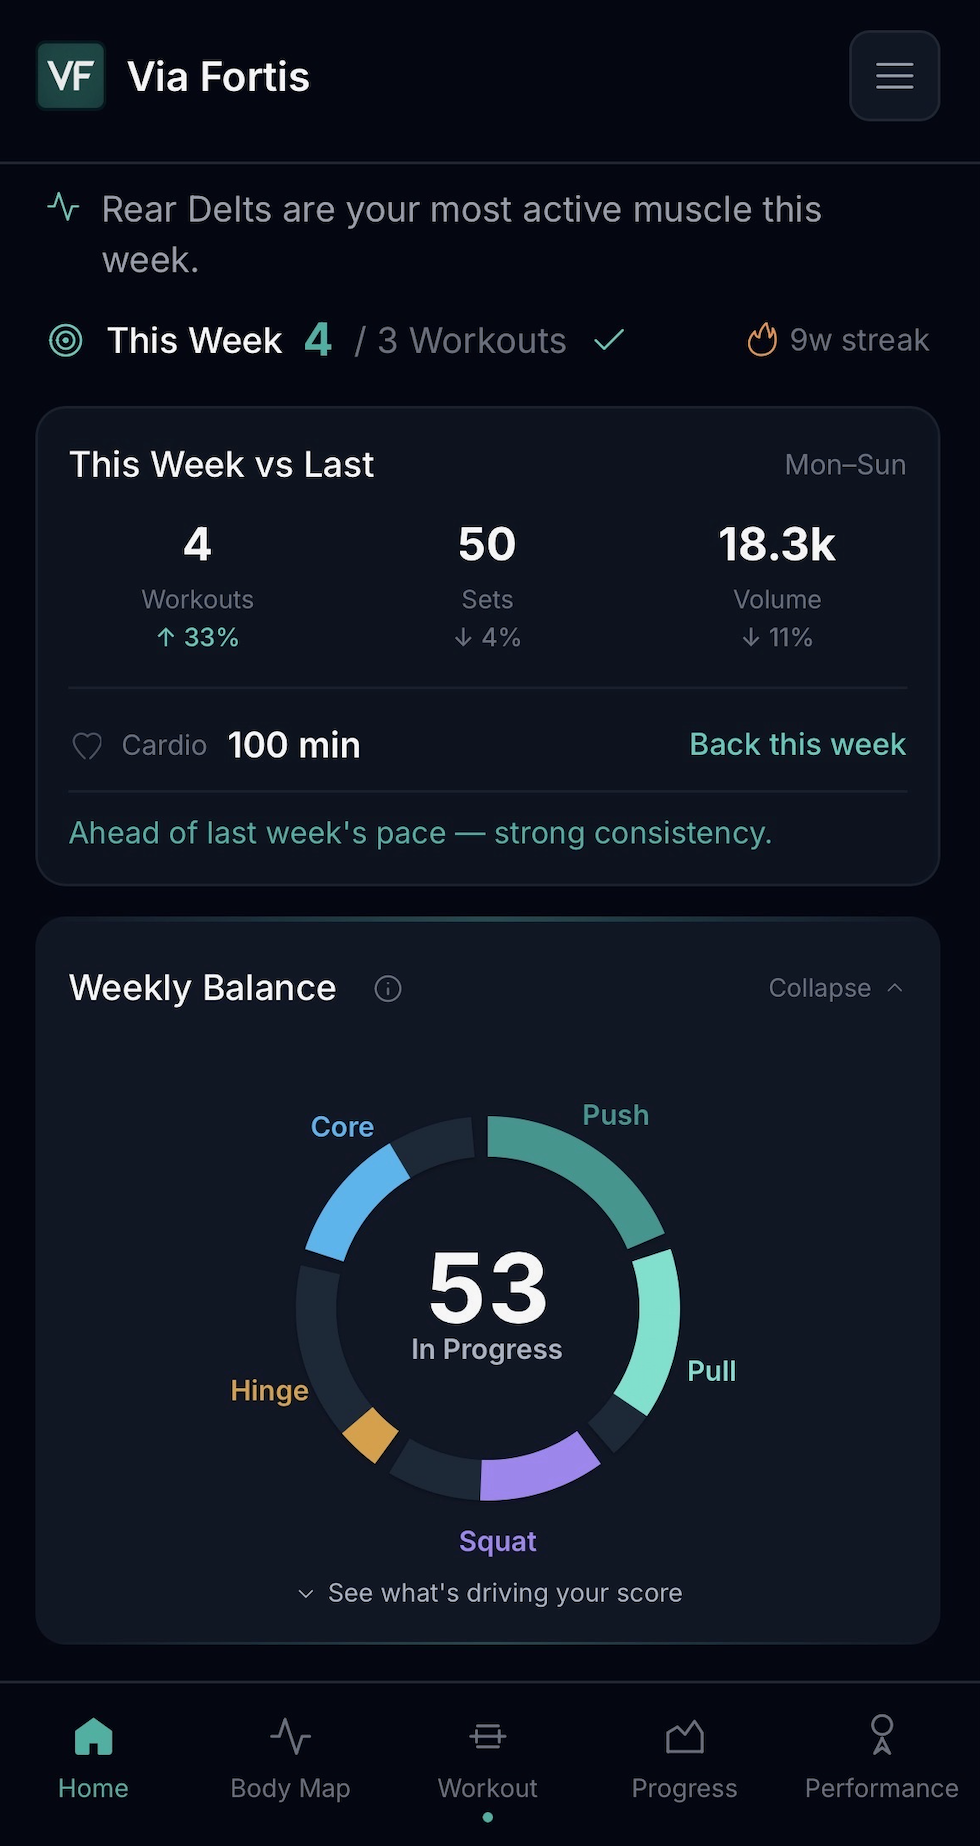Toggle the weekly goal checkmark
The height and width of the screenshot is (1846, 980).
pyautogui.click(x=608, y=339)
